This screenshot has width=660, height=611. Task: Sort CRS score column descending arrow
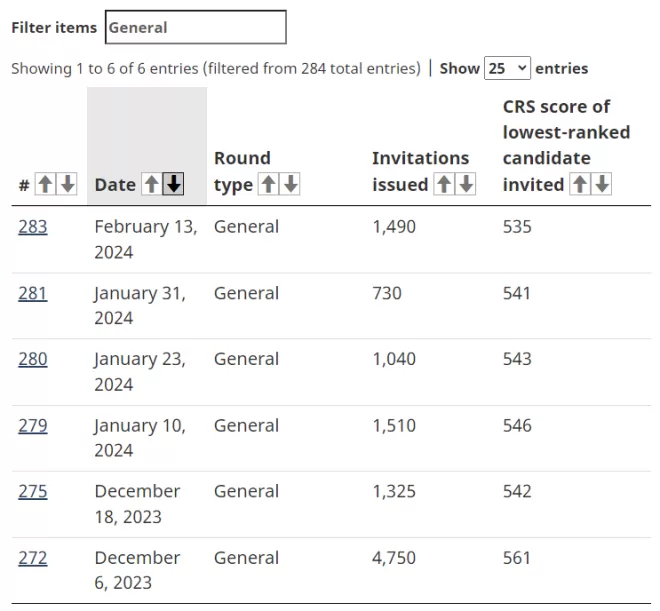click(x=602, y=184)
